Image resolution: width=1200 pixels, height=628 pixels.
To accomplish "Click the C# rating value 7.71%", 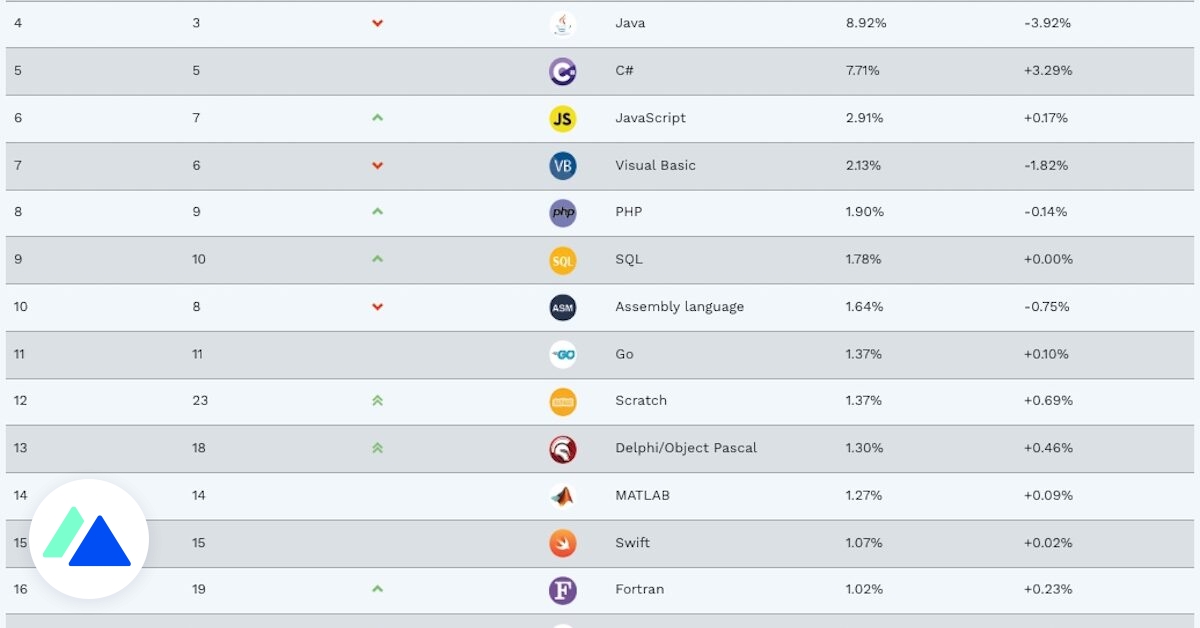I will pos(864,71).
